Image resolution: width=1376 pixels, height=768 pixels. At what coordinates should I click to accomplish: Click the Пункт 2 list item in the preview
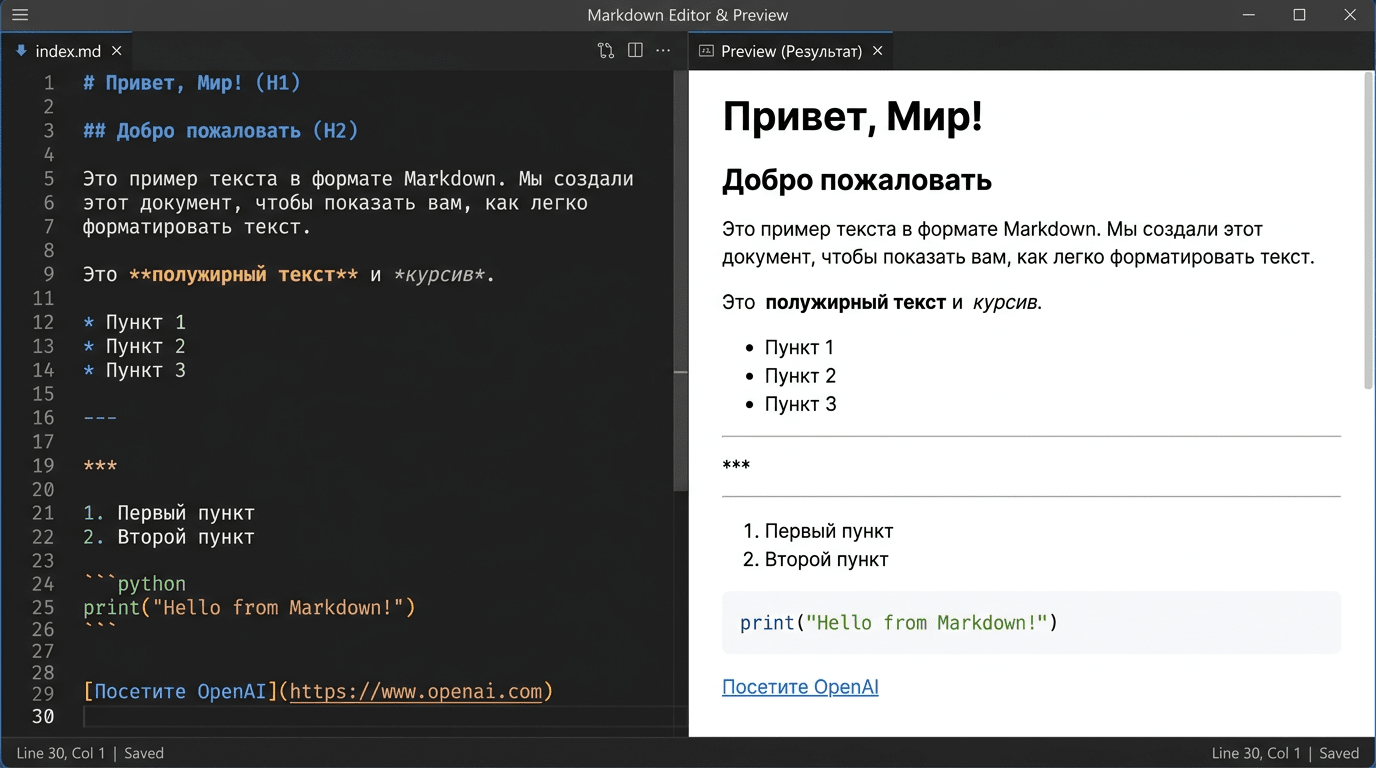pyautogui.click(x=799, y=375)
